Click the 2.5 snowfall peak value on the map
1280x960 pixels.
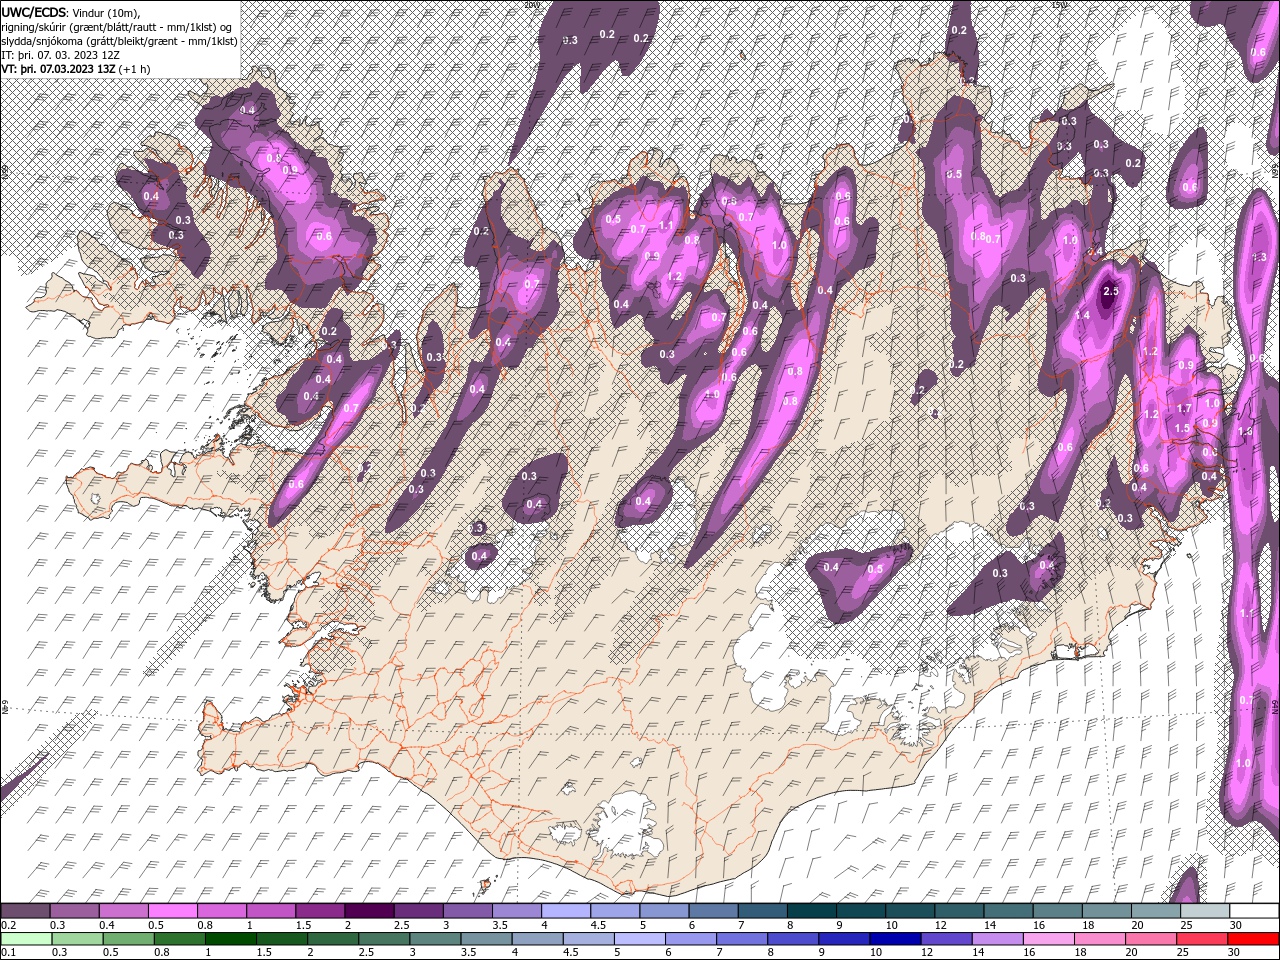coord(1110,292)
